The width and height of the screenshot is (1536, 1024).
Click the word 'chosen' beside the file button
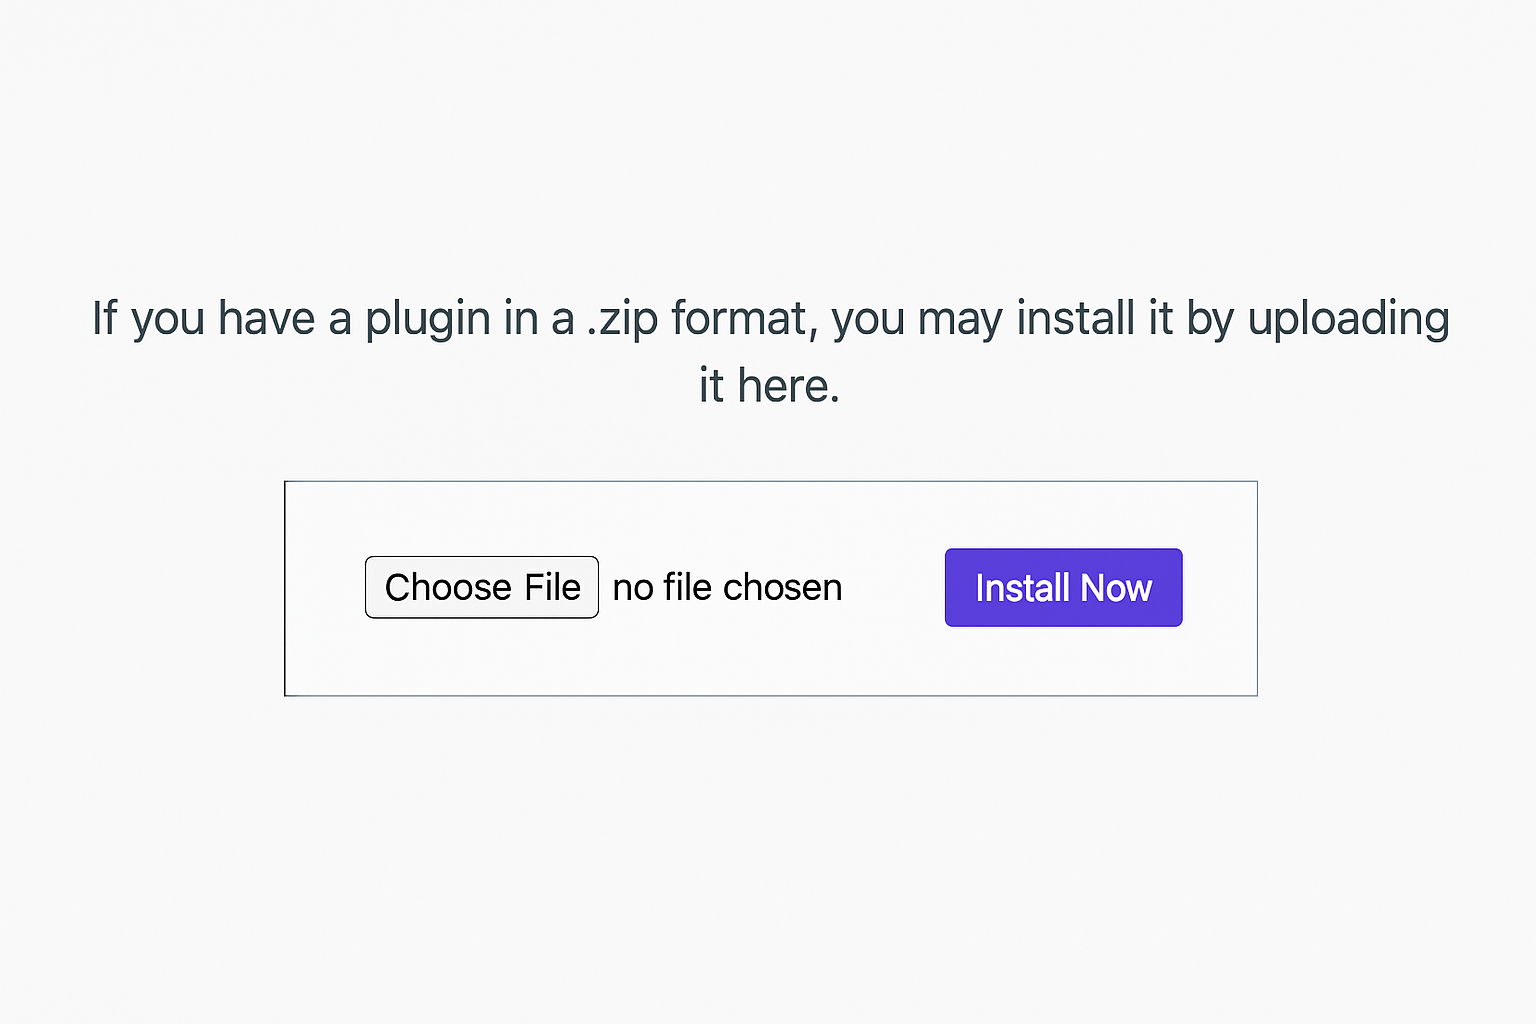(782, 587)
